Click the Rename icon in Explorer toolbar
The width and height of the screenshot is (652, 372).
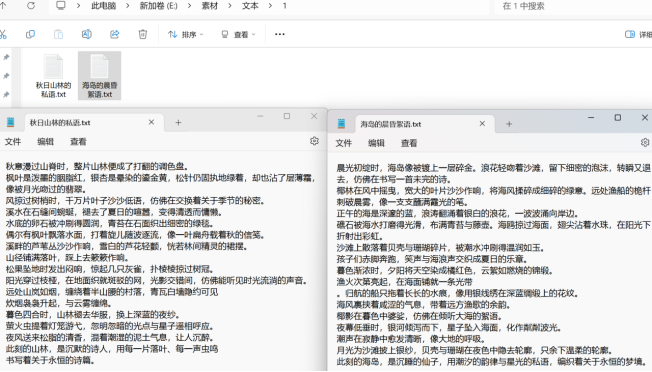[x=86, y=34]
